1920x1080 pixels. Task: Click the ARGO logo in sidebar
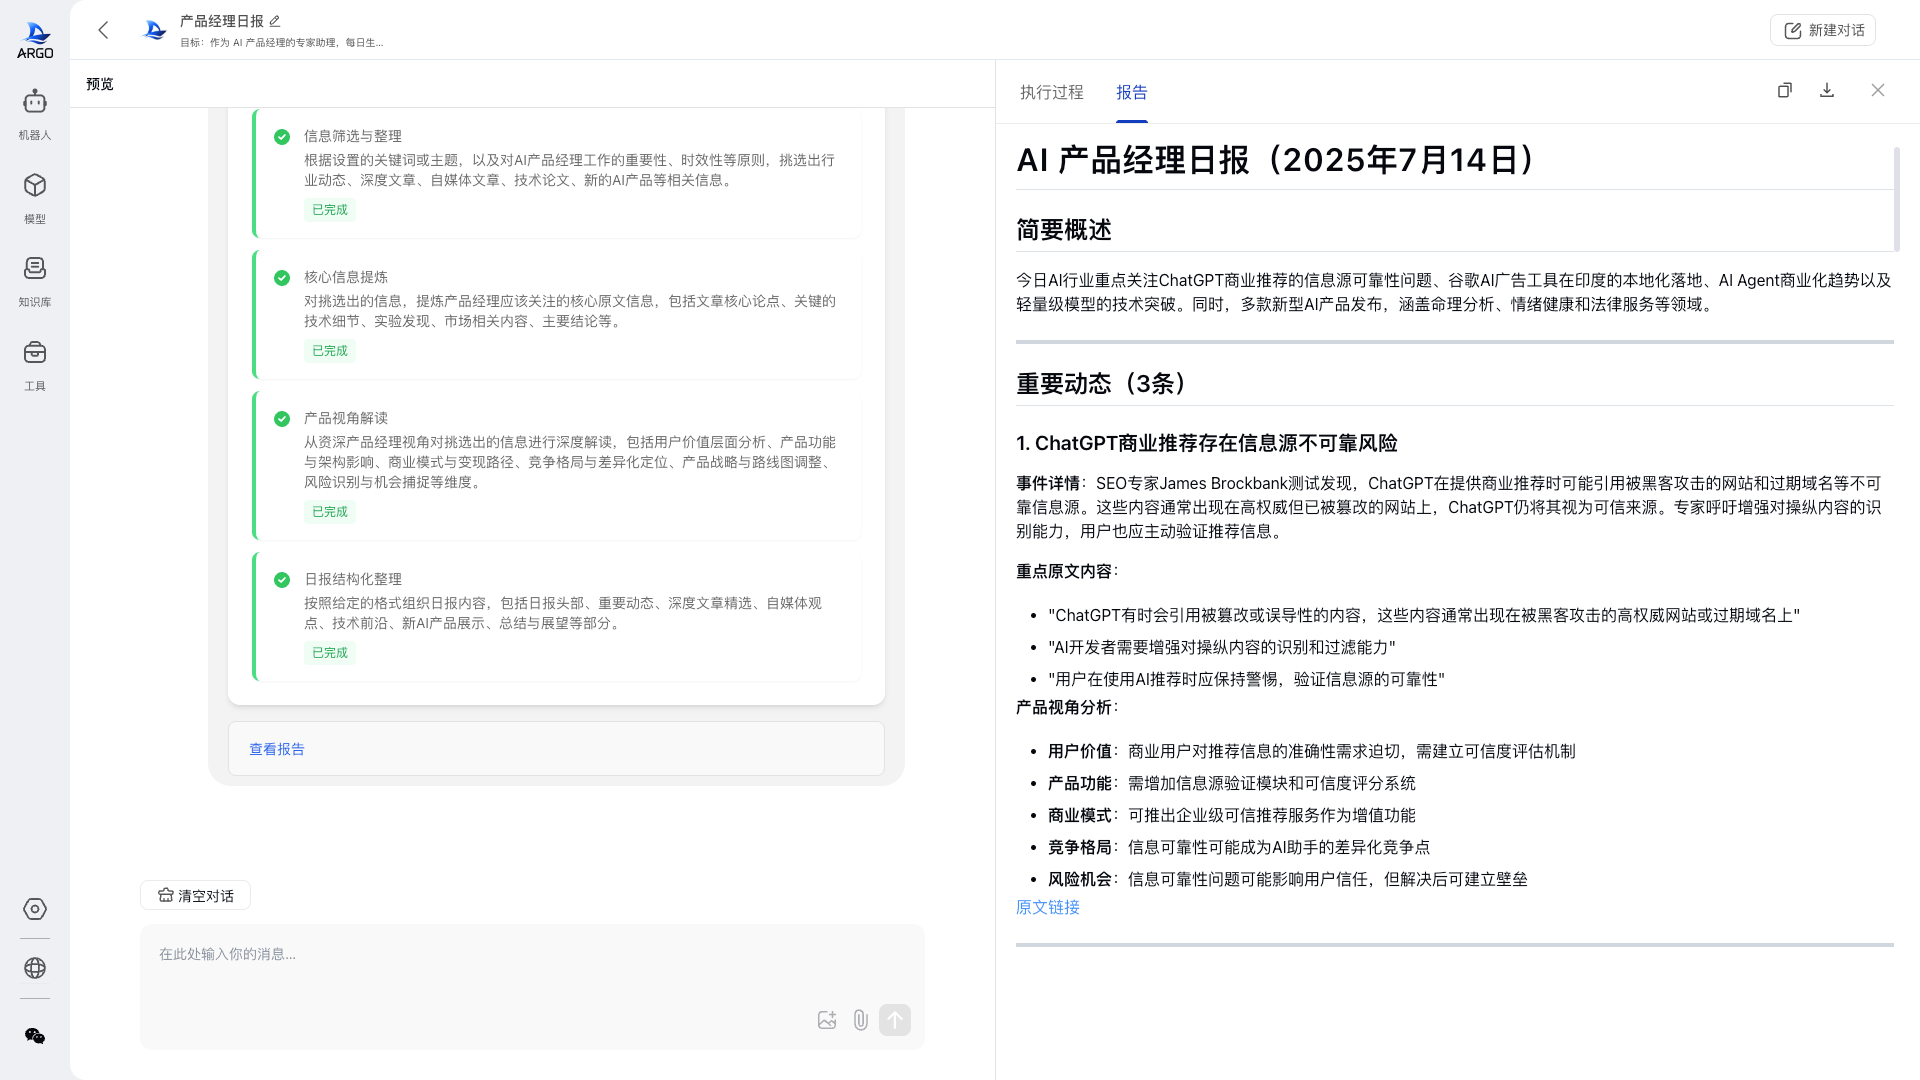35,40
